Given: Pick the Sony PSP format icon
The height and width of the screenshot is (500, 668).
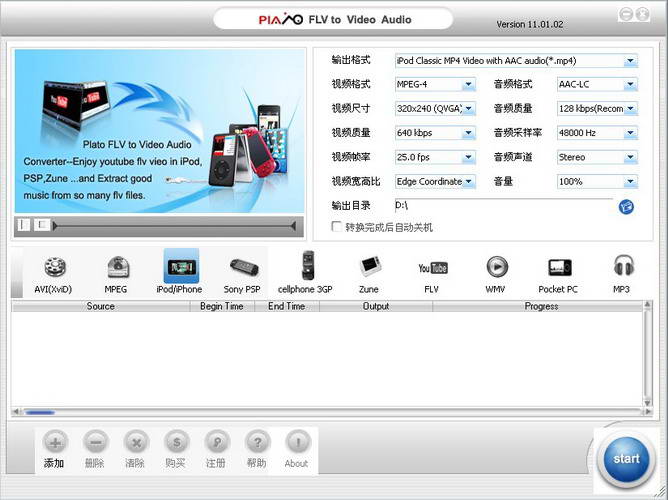Looking at the screenshot, I should [243, 267].
